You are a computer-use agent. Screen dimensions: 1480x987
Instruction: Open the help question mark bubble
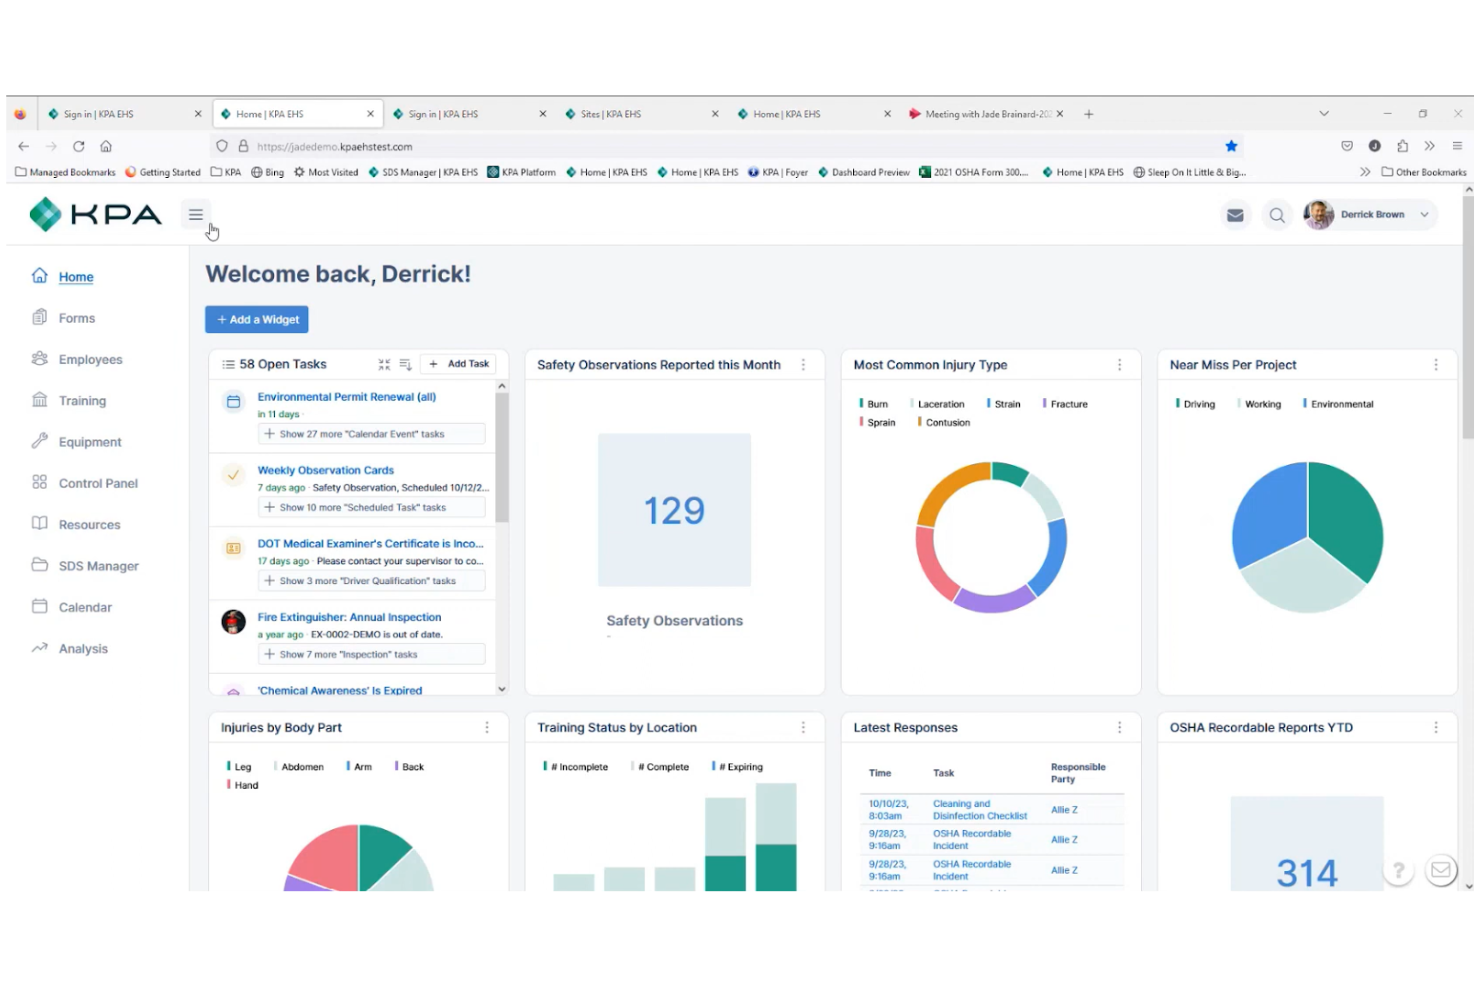click(1398, 870)
